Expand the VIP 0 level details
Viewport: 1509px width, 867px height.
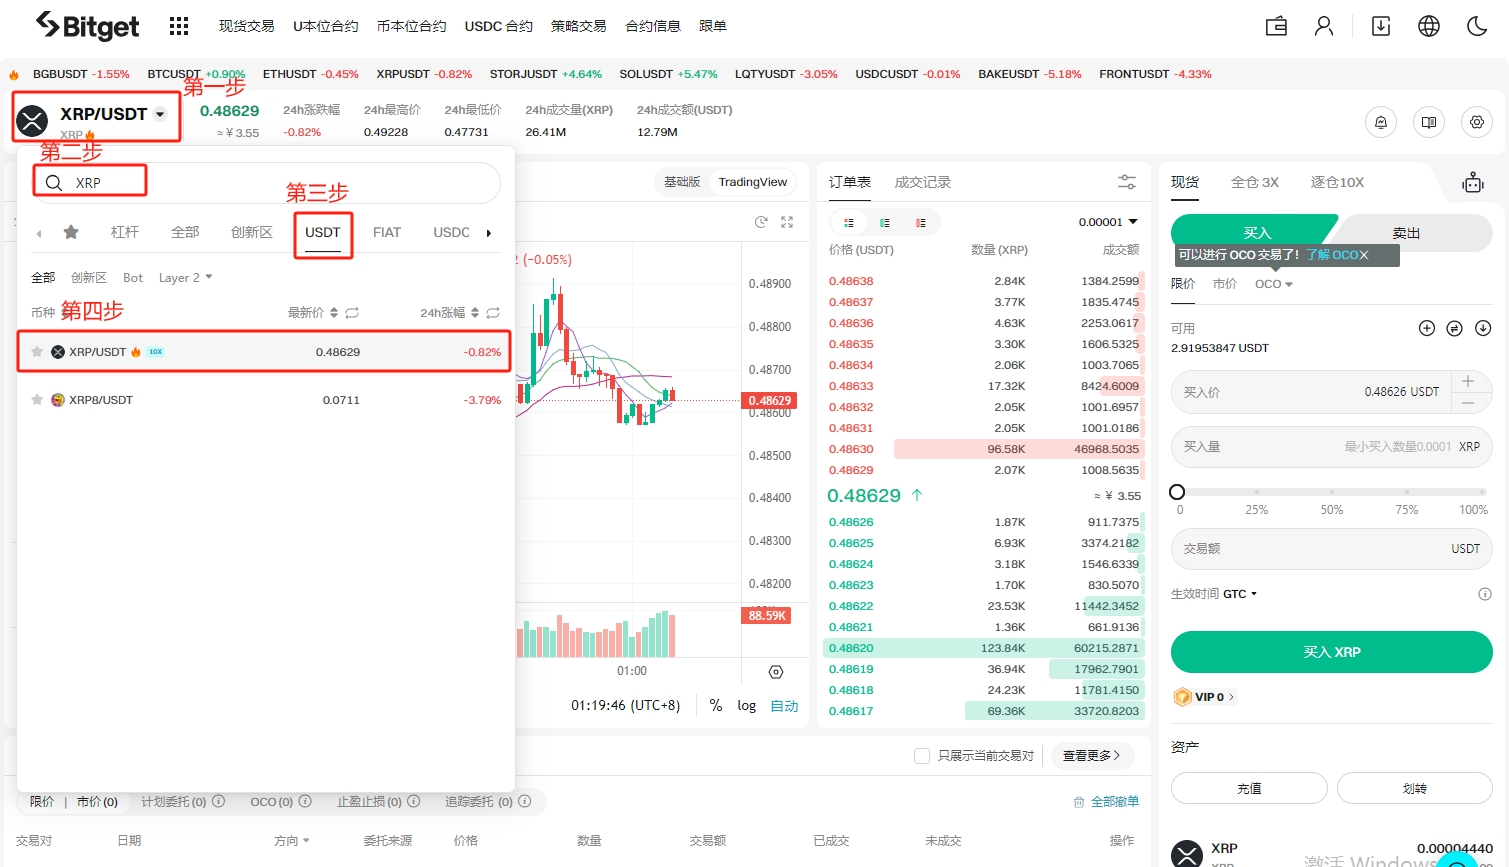[x=1205, y=697]
